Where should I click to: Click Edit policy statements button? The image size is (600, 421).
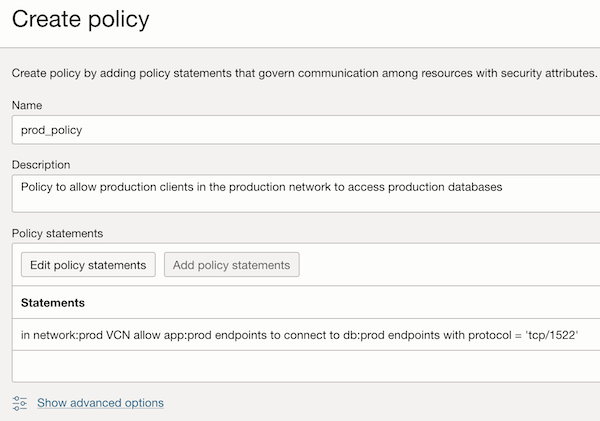coord(88,265)
